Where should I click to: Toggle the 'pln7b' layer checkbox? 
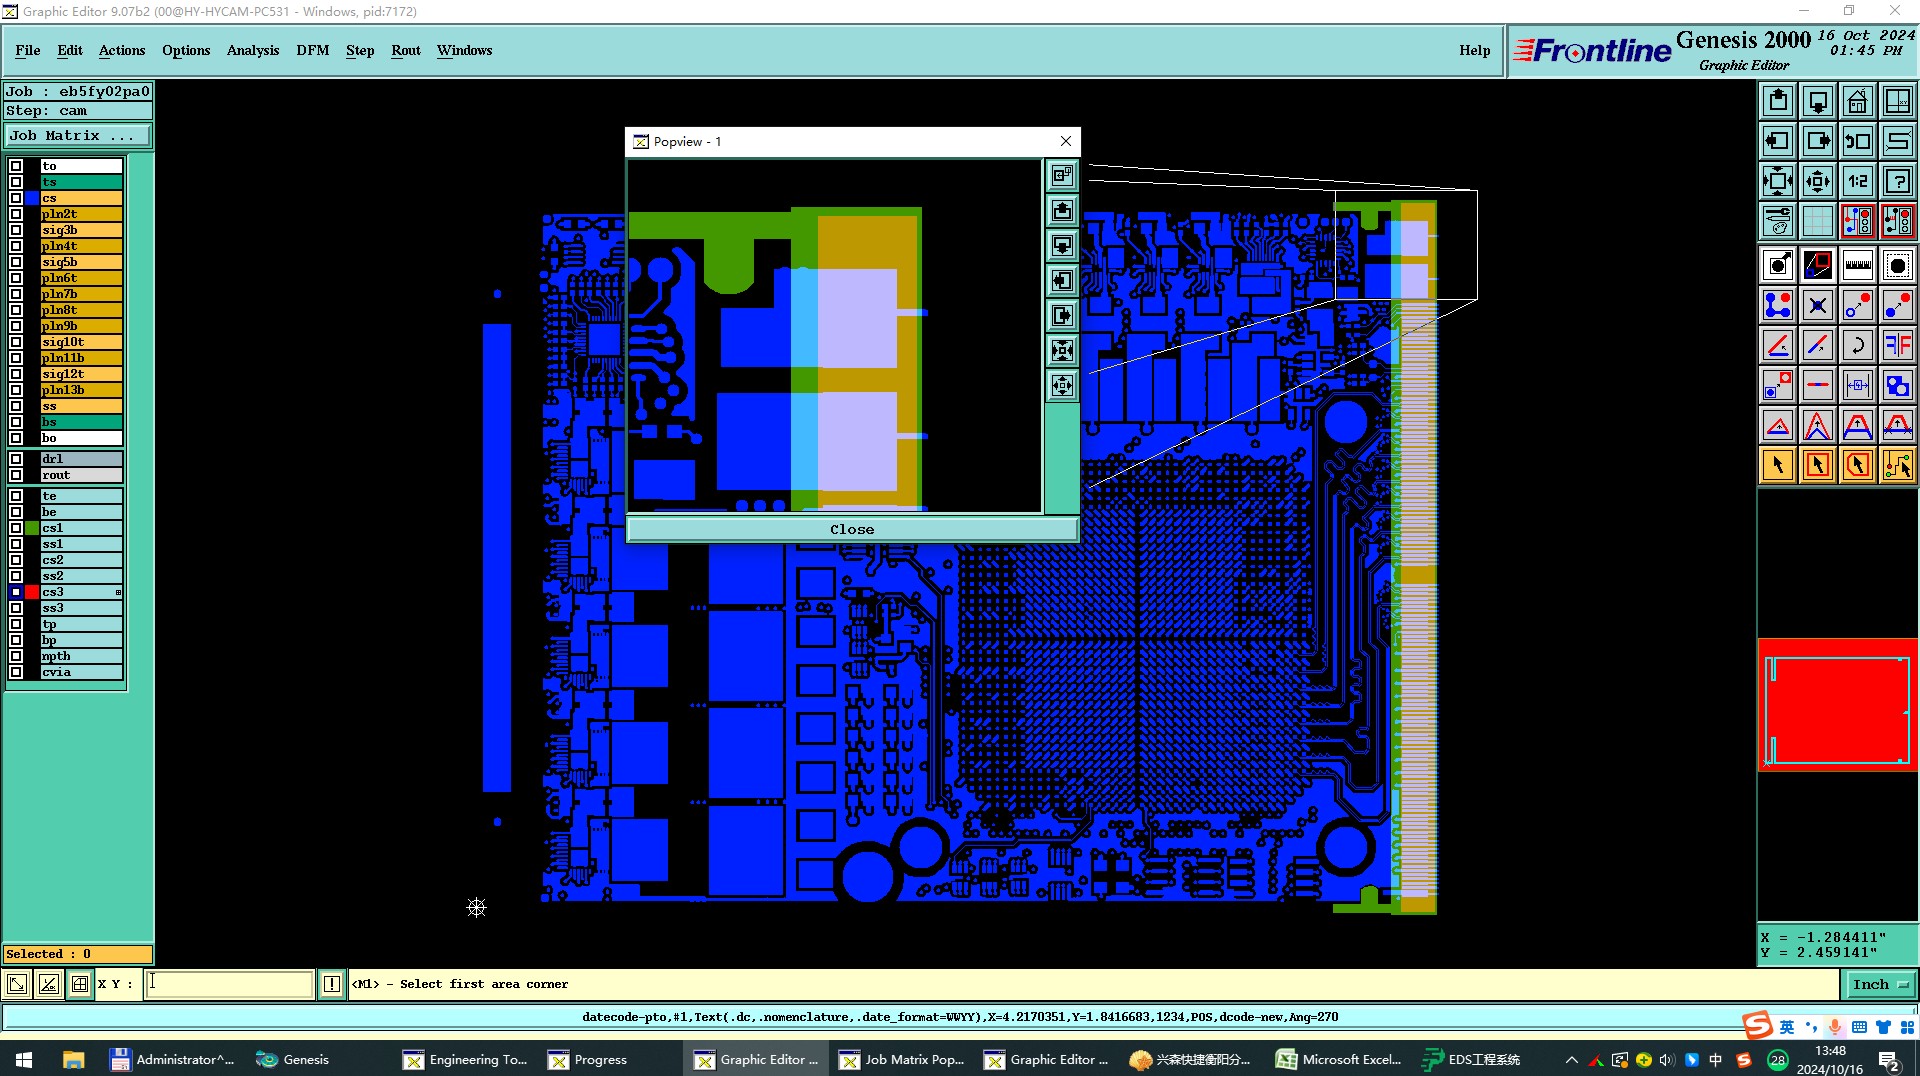[x=16, y=294]
